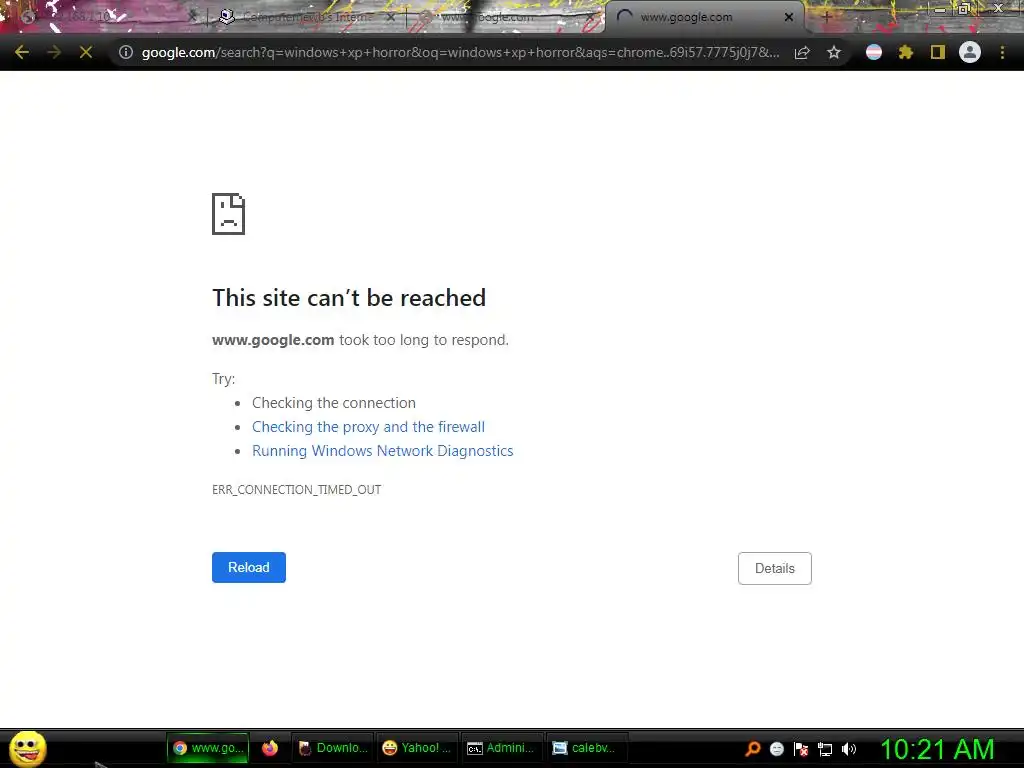Switch to the Computernewb's Internet tab

pyautogui.click(x=307, y=17)
